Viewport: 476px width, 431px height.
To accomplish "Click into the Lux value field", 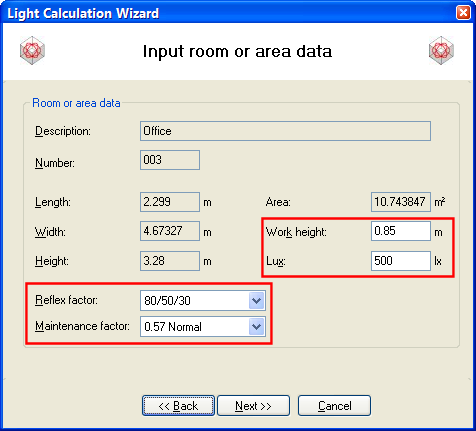I will [401, 261].
